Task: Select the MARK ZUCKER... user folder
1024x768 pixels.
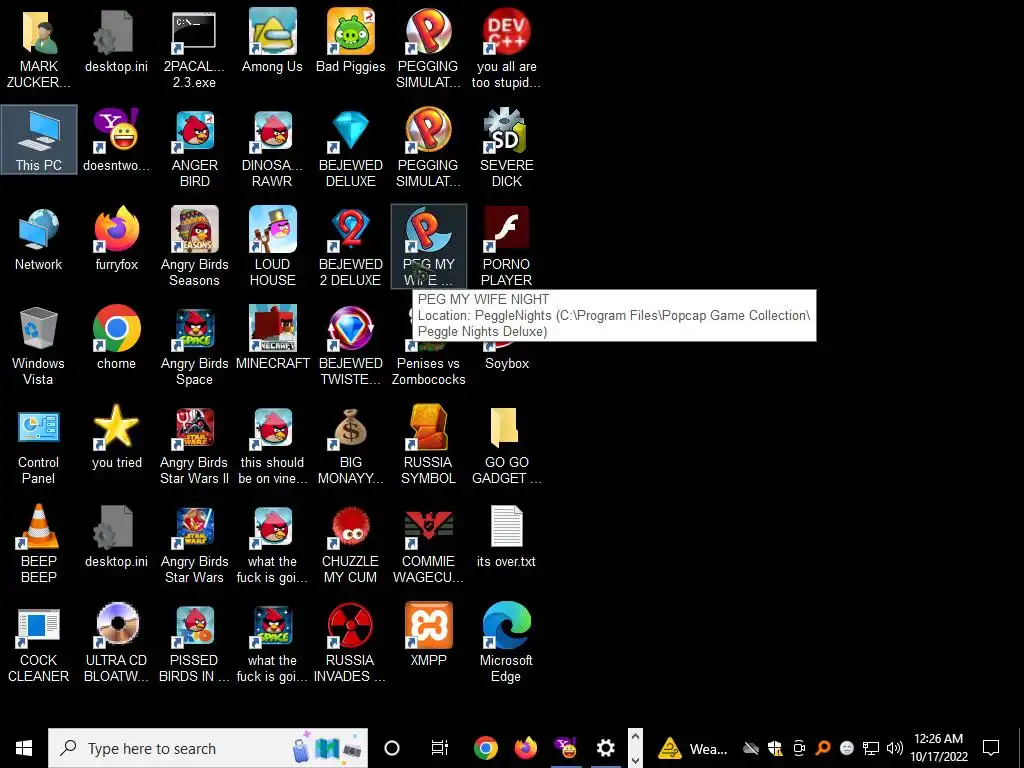Action: coord(39,49)
